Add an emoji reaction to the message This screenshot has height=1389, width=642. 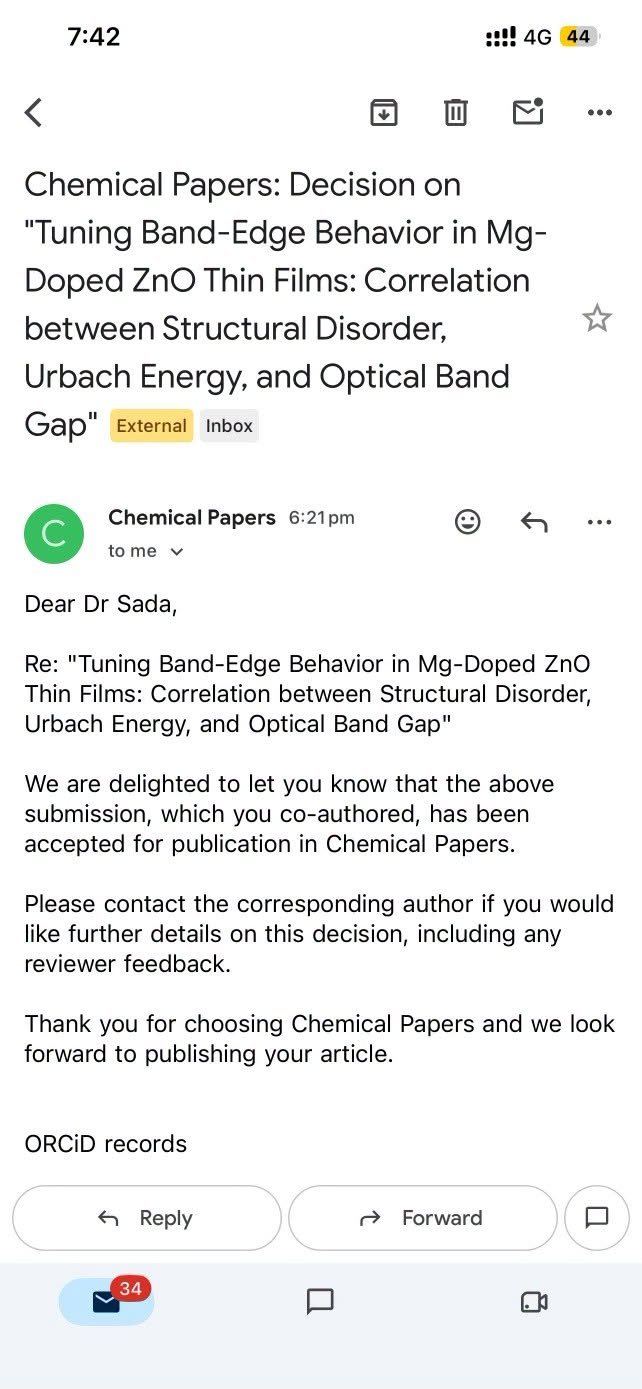tap(467, 521)
